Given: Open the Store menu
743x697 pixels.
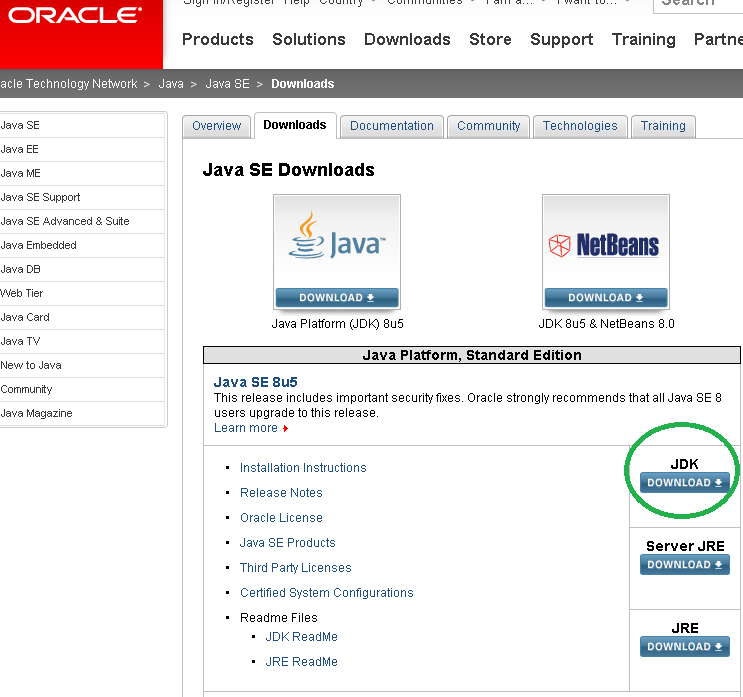Looking at the screenshot, I should 490,39.
